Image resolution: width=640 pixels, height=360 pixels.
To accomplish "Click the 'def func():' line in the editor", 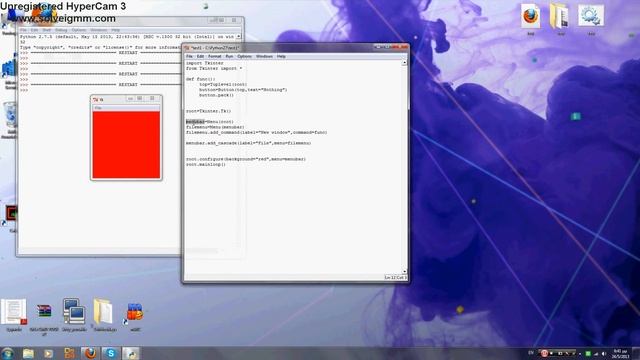I will pyautogui.click(x=200, y=79).
